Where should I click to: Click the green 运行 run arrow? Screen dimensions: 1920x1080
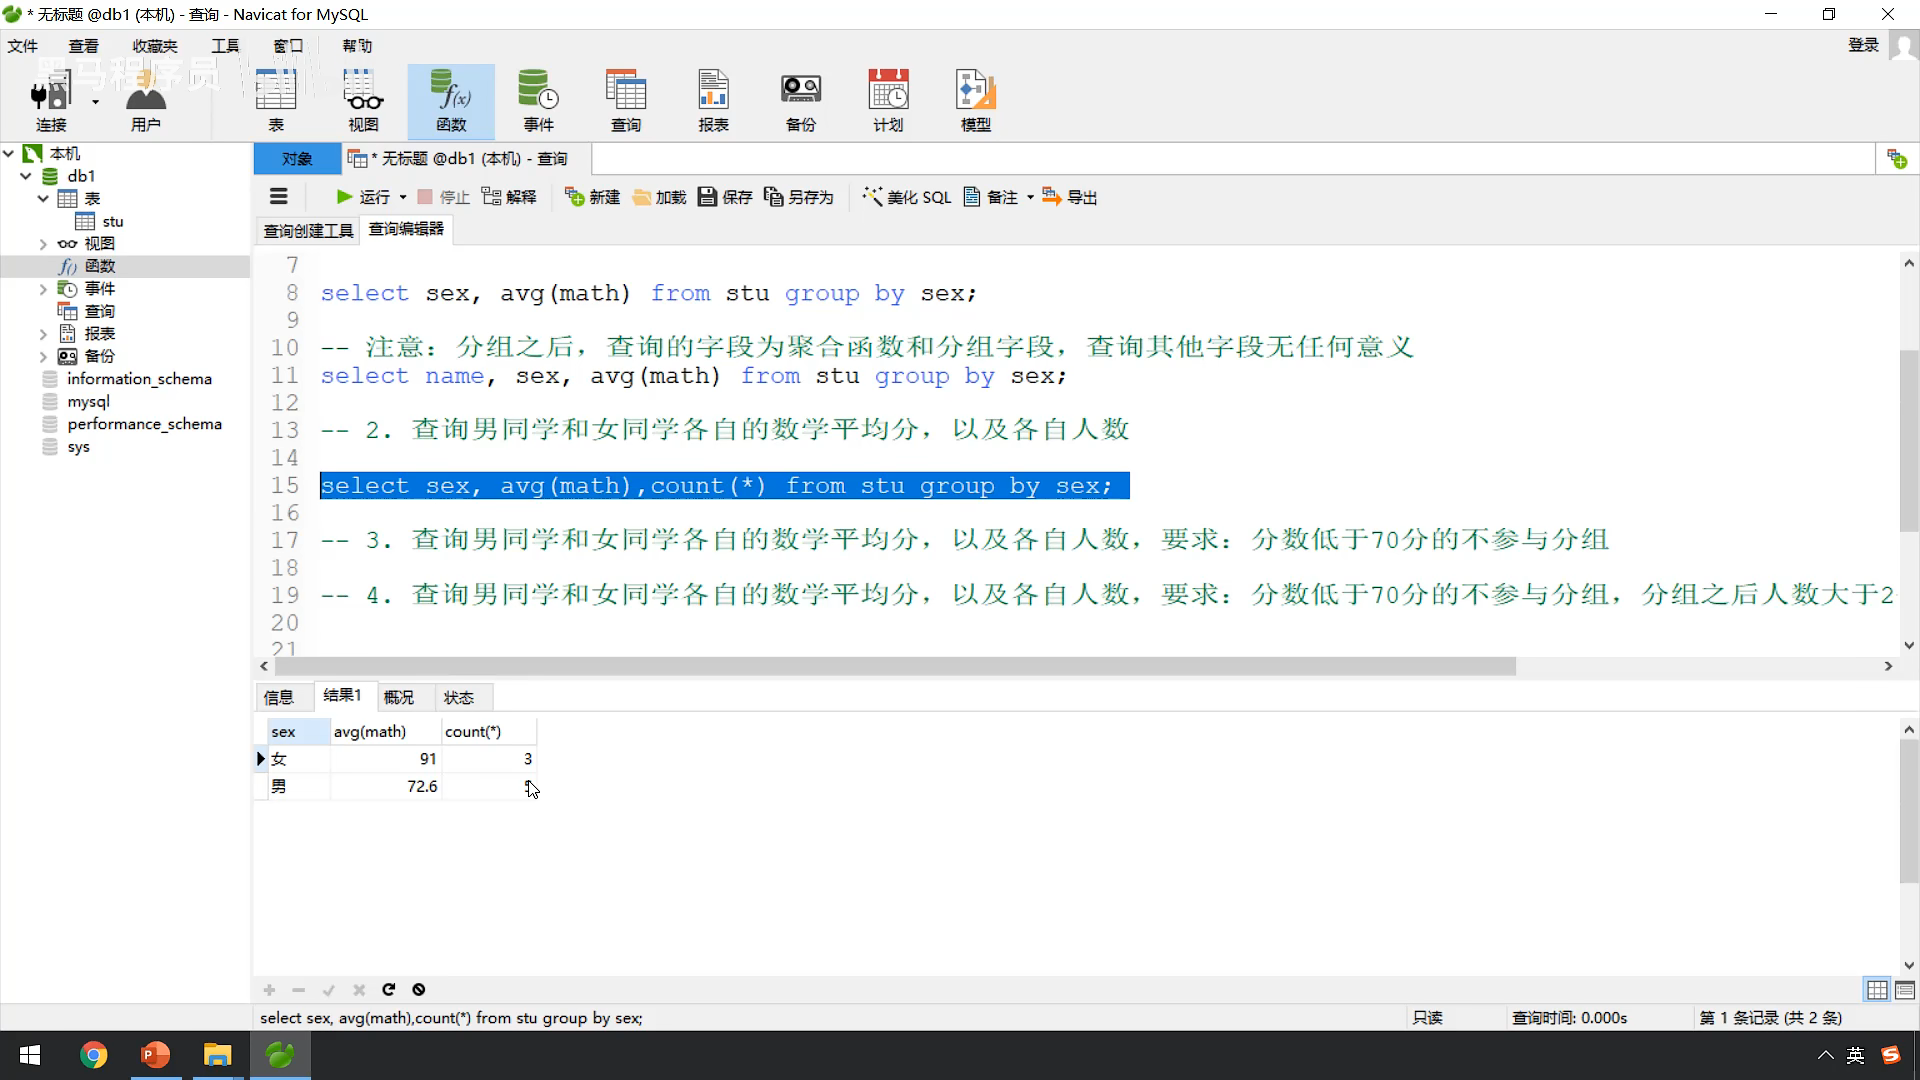click(x=344, y=197)
